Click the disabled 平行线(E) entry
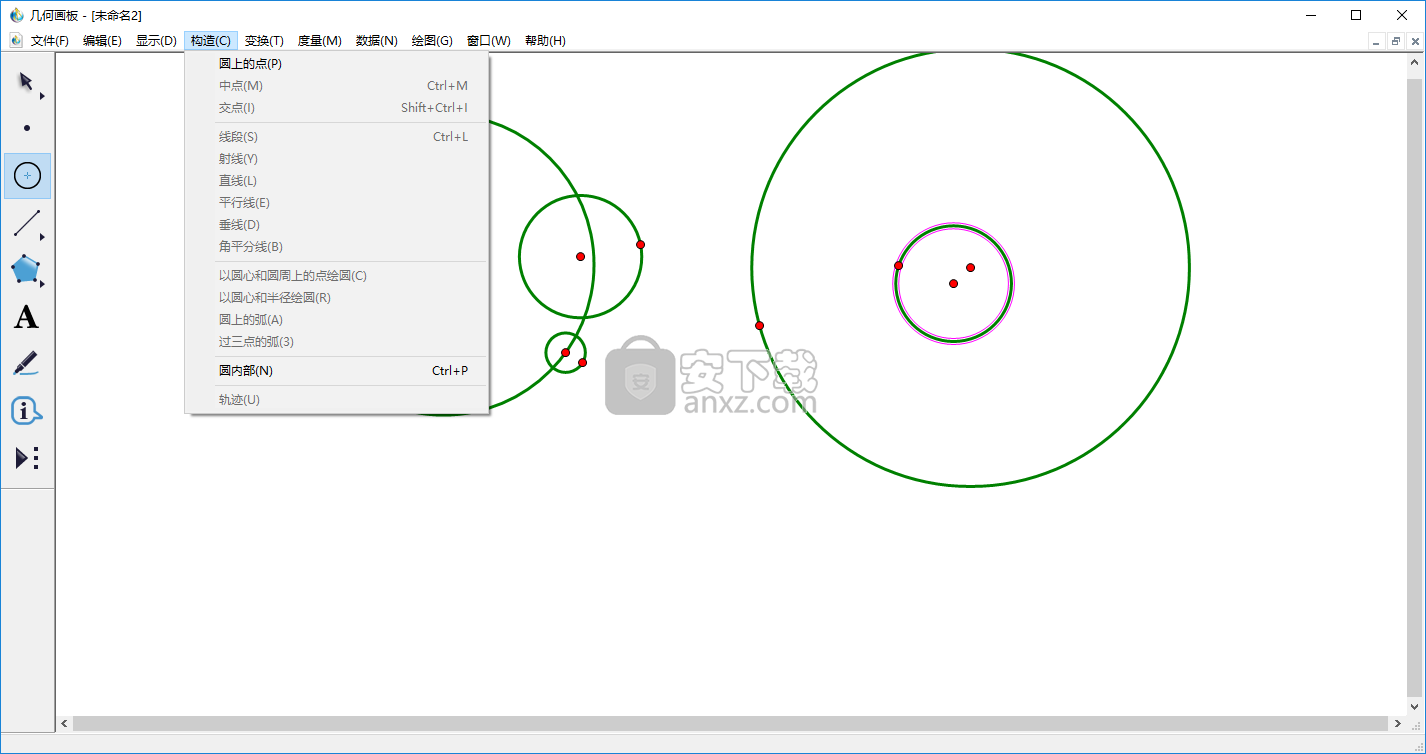Screen dimensions: 1426x754 [337, 203]
